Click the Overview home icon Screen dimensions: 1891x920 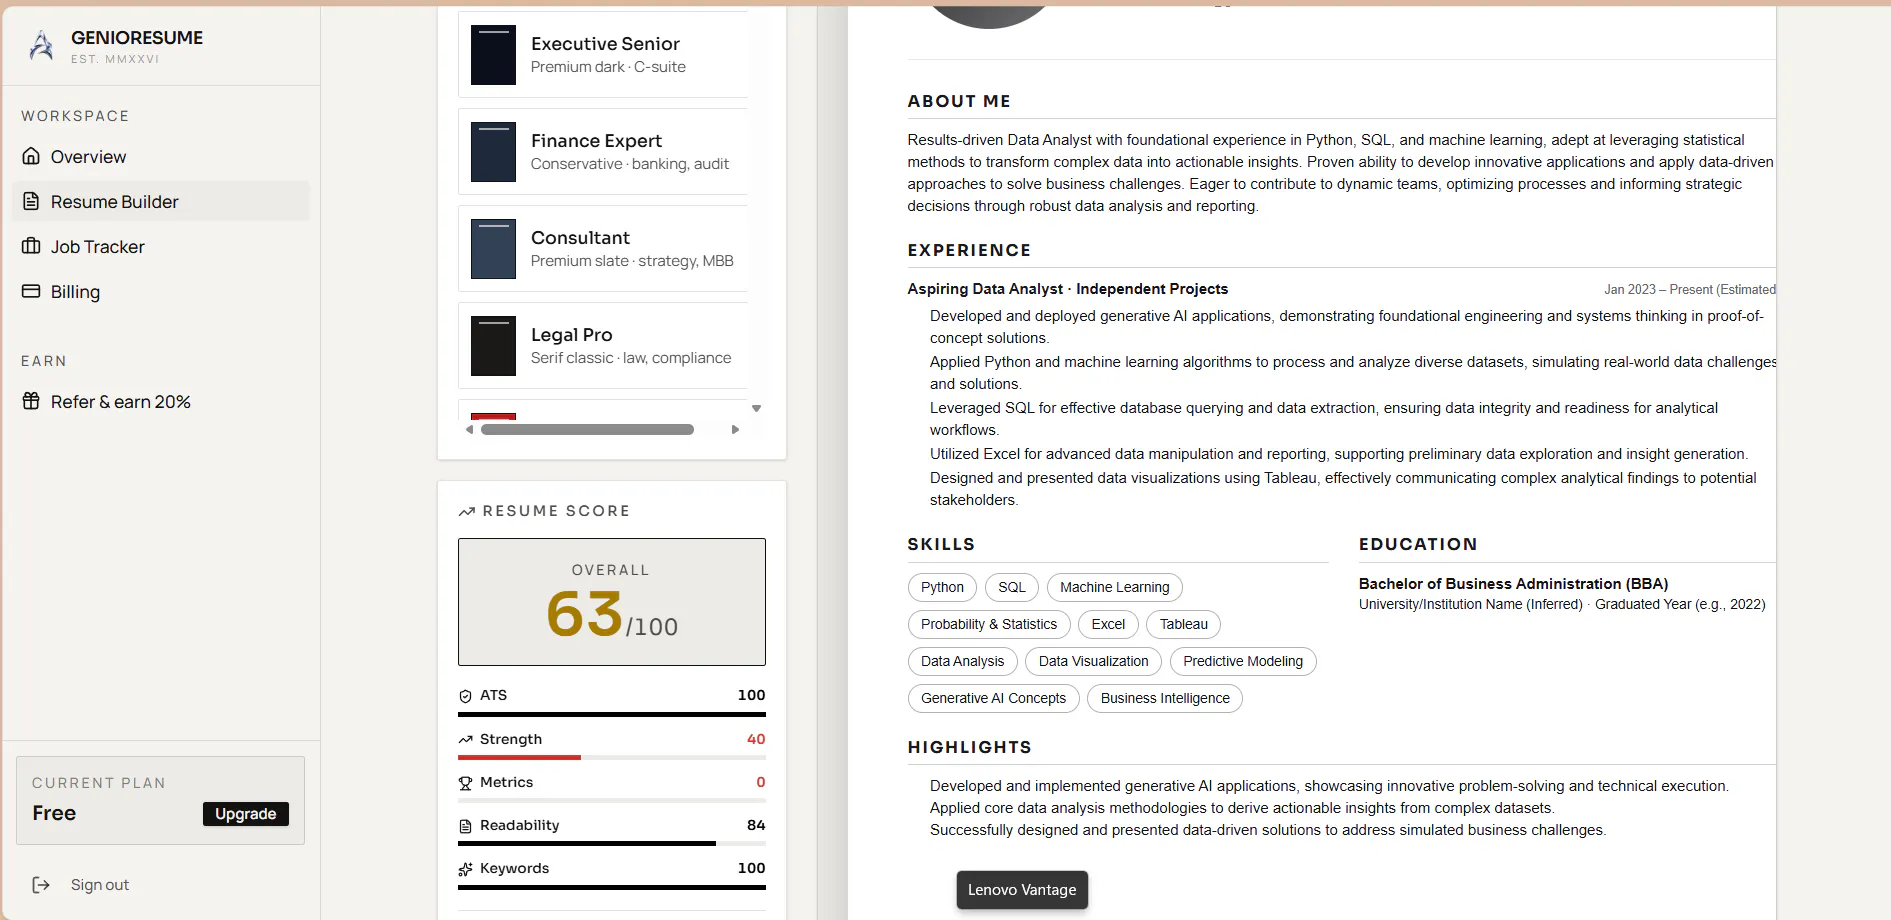pos(31,156)
